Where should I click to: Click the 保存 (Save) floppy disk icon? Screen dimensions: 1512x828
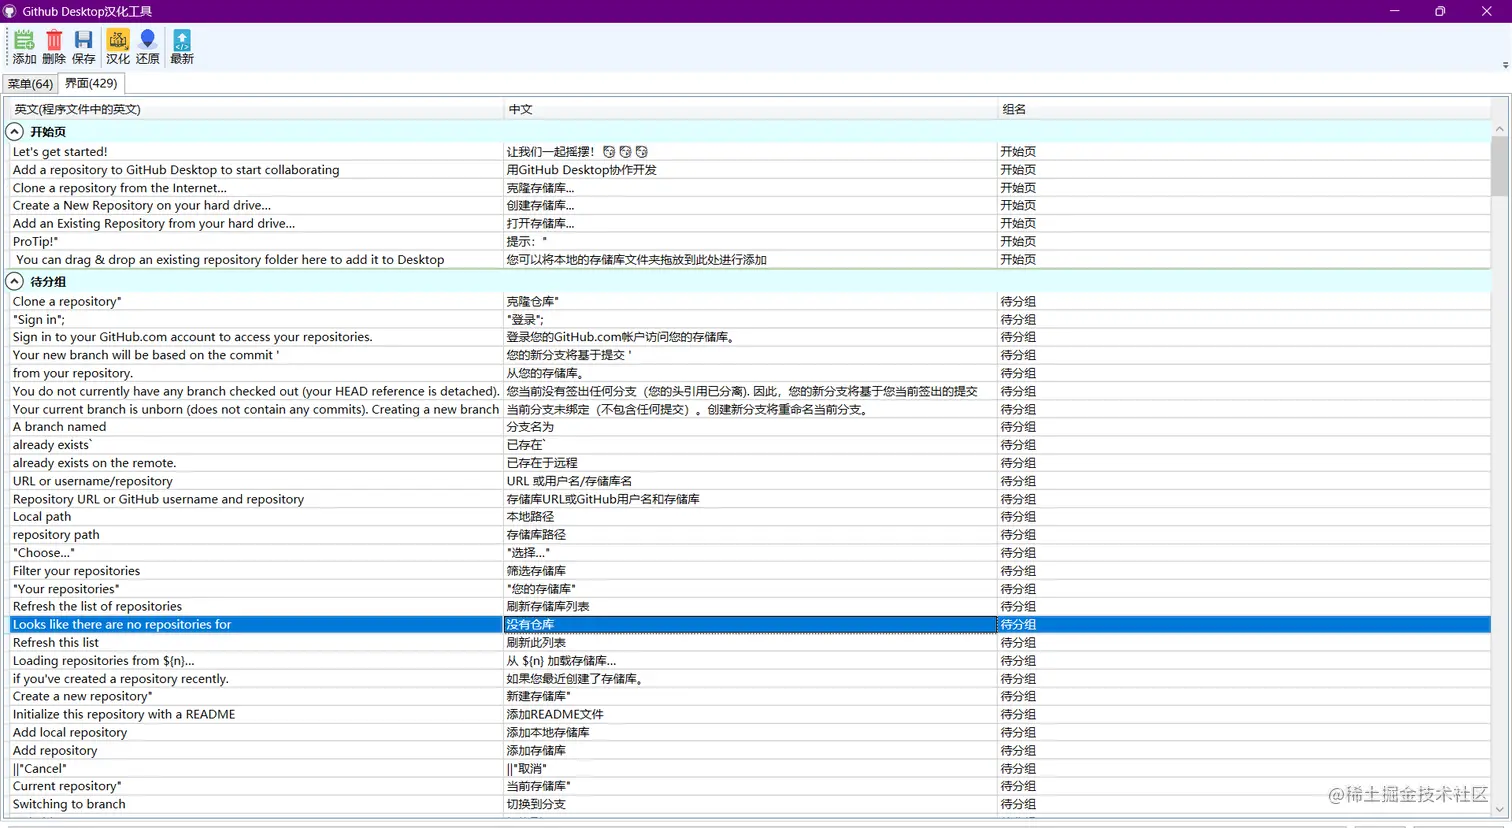84,47
